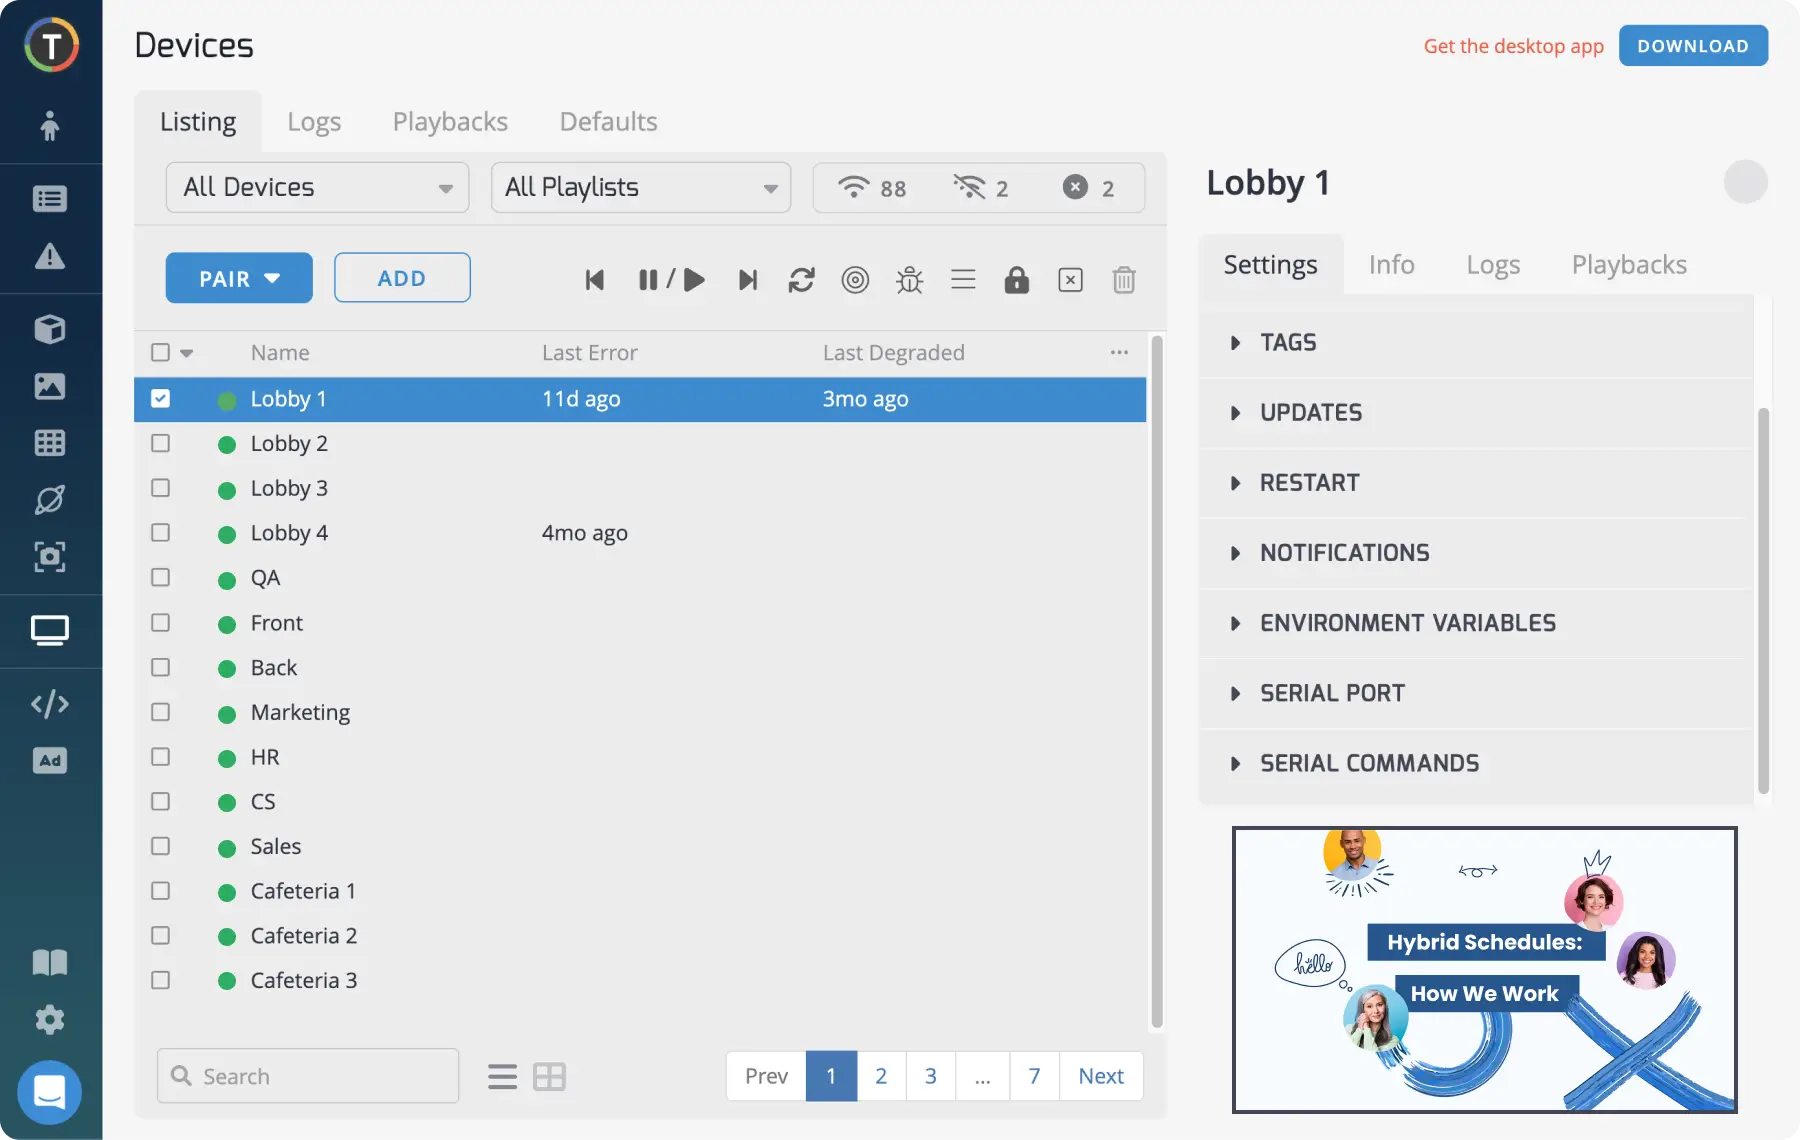1800x1140 pixels.
Task: Open the All Playlists dropdown
Action: 640,188
